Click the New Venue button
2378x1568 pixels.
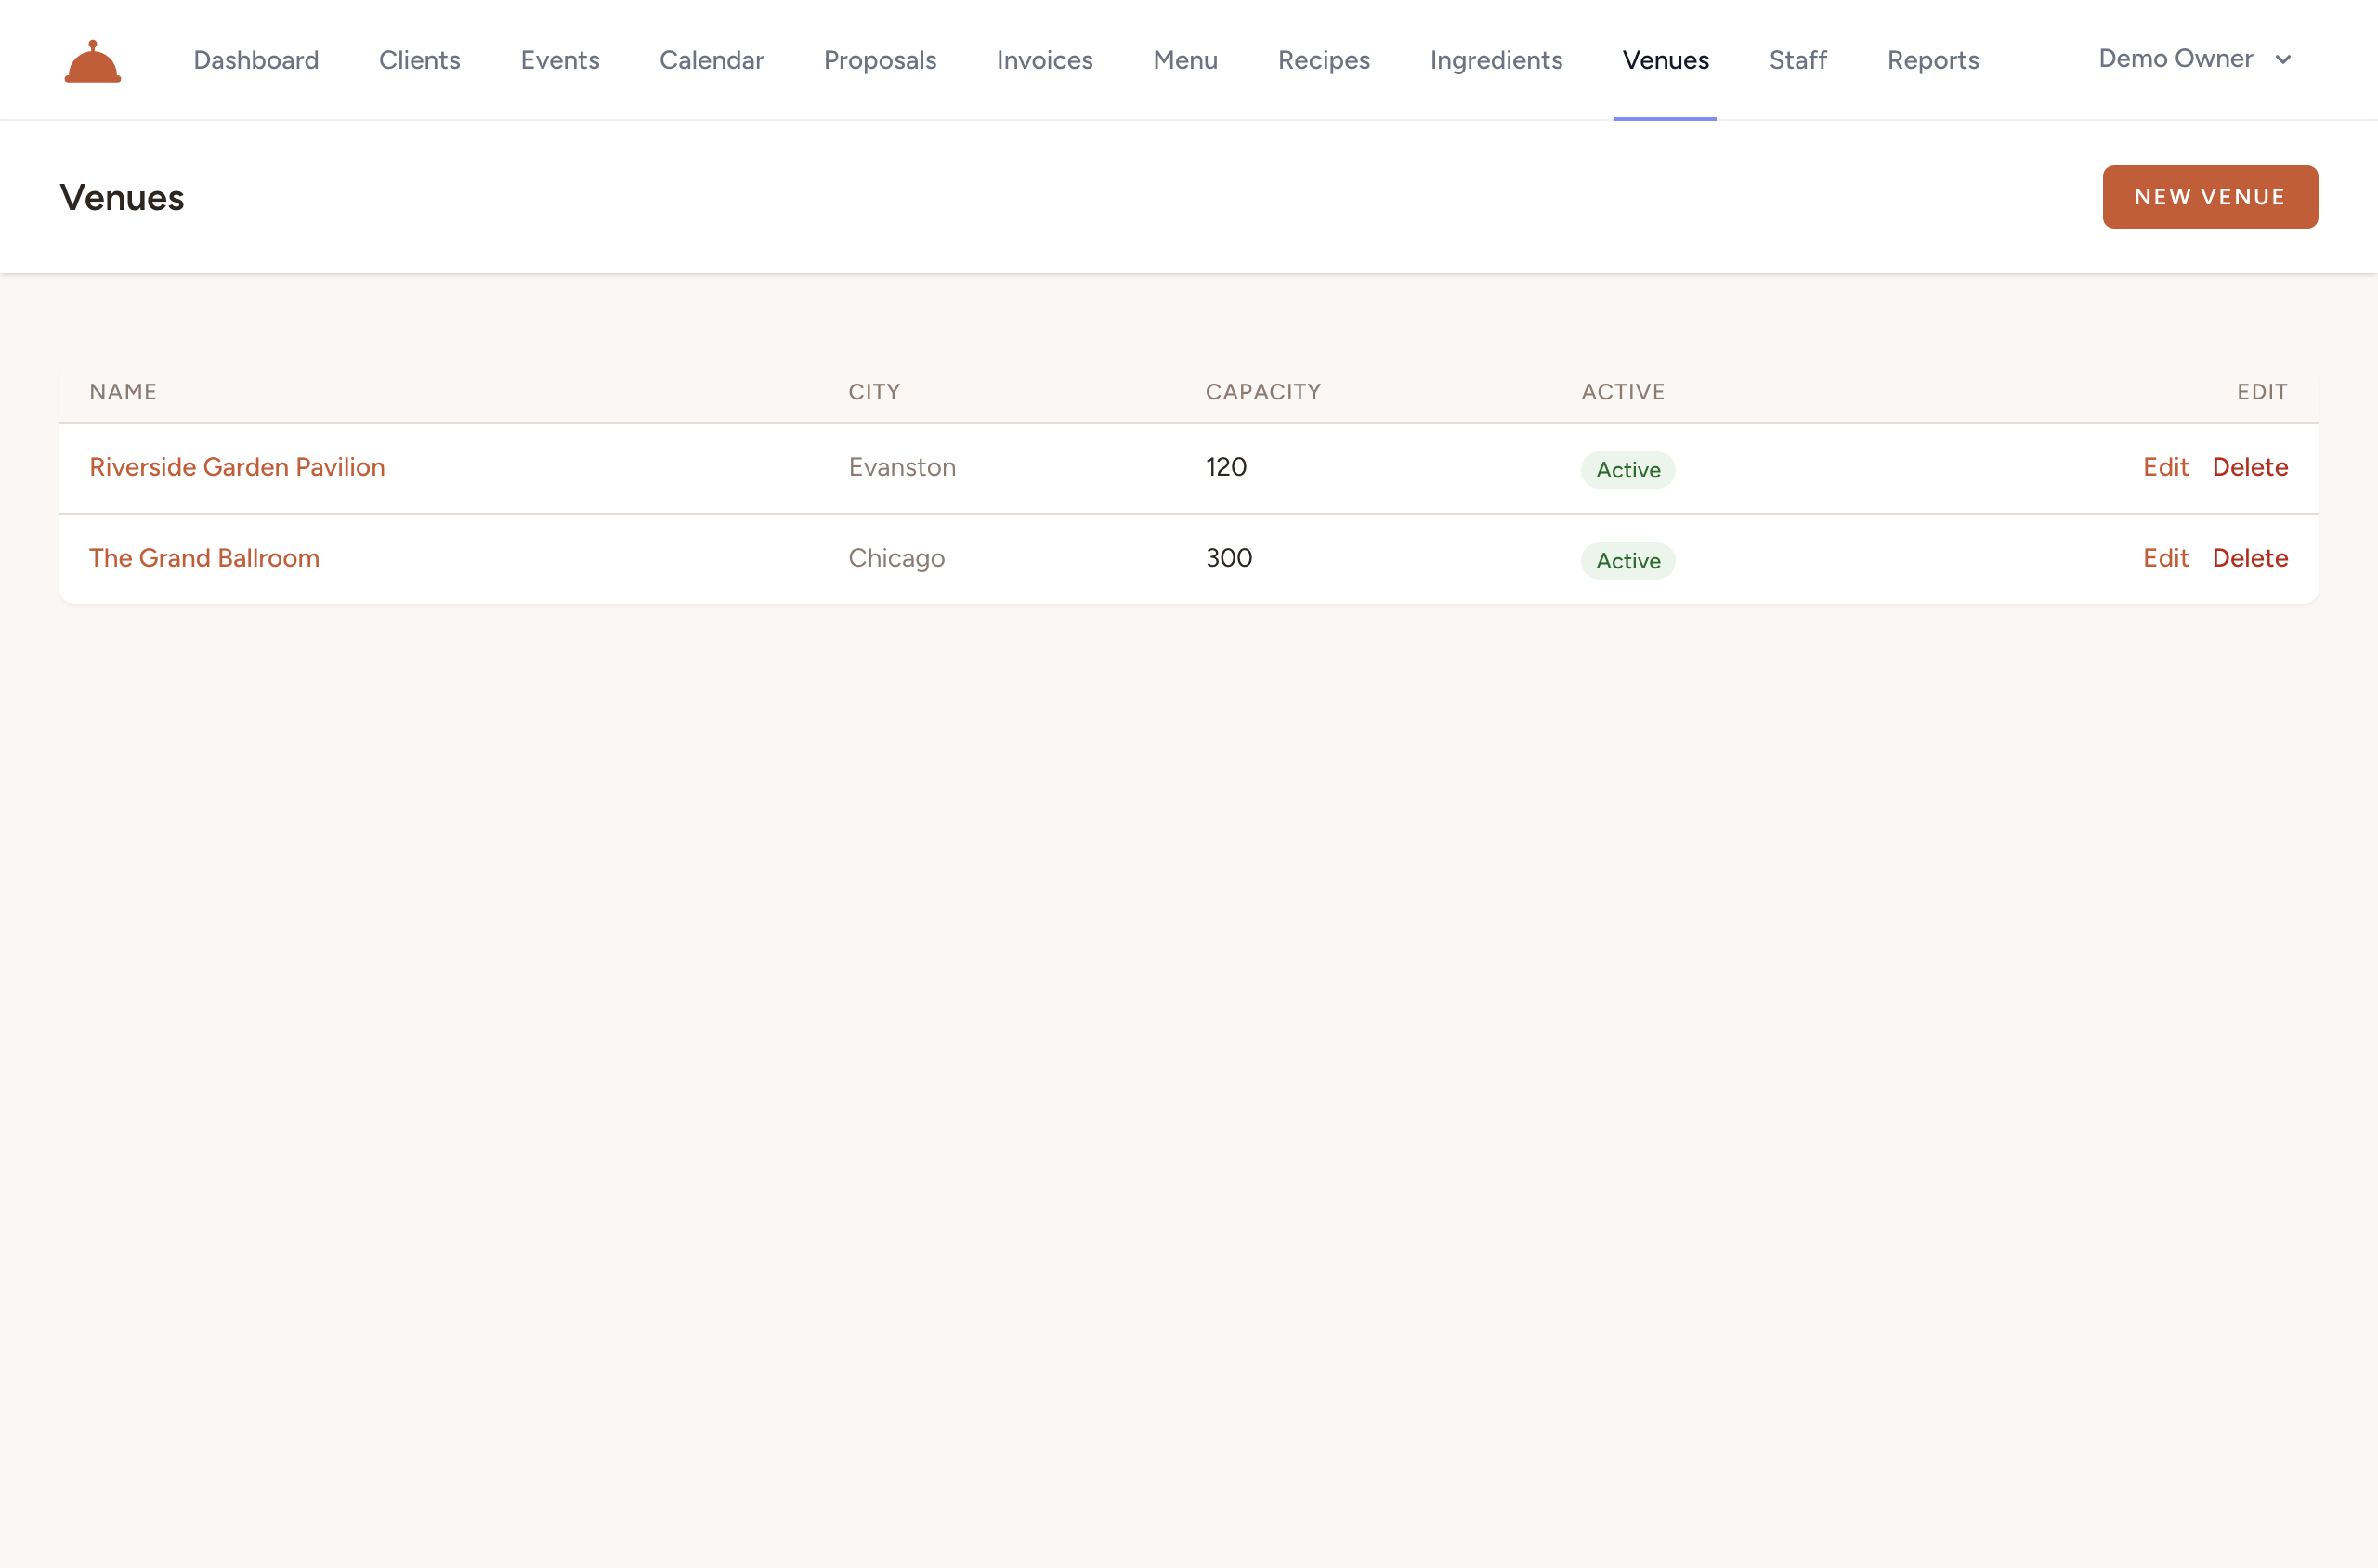click(2210, 197)
